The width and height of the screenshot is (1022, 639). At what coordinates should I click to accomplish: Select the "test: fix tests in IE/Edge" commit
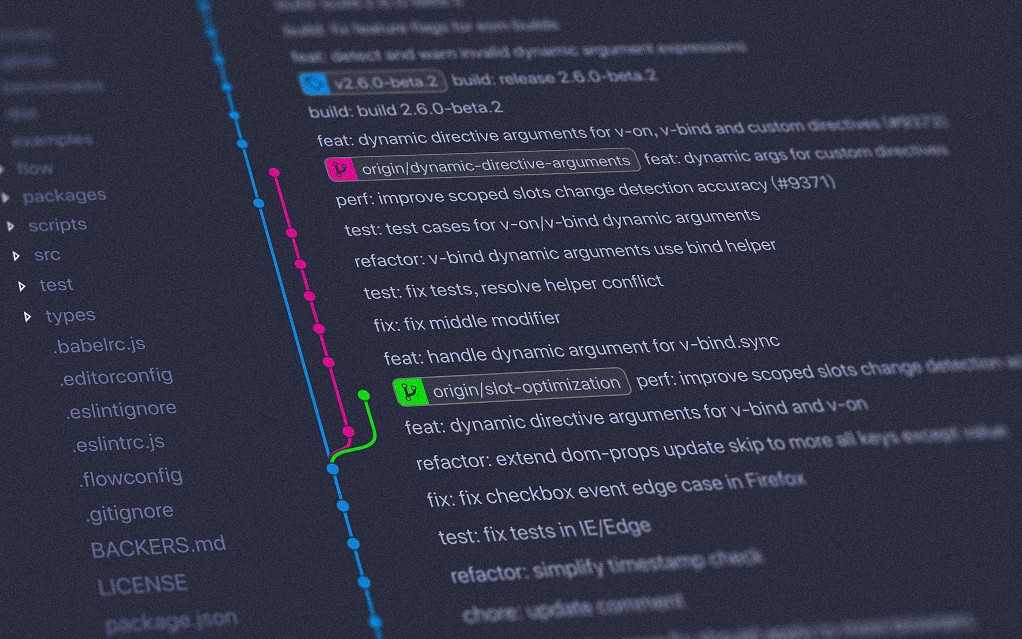click(544, 532)
